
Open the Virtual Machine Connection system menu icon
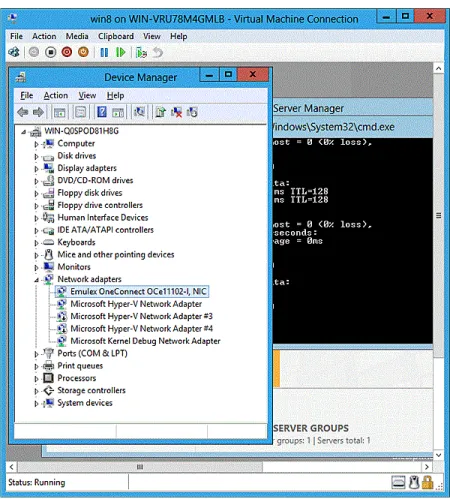(13, 18)
